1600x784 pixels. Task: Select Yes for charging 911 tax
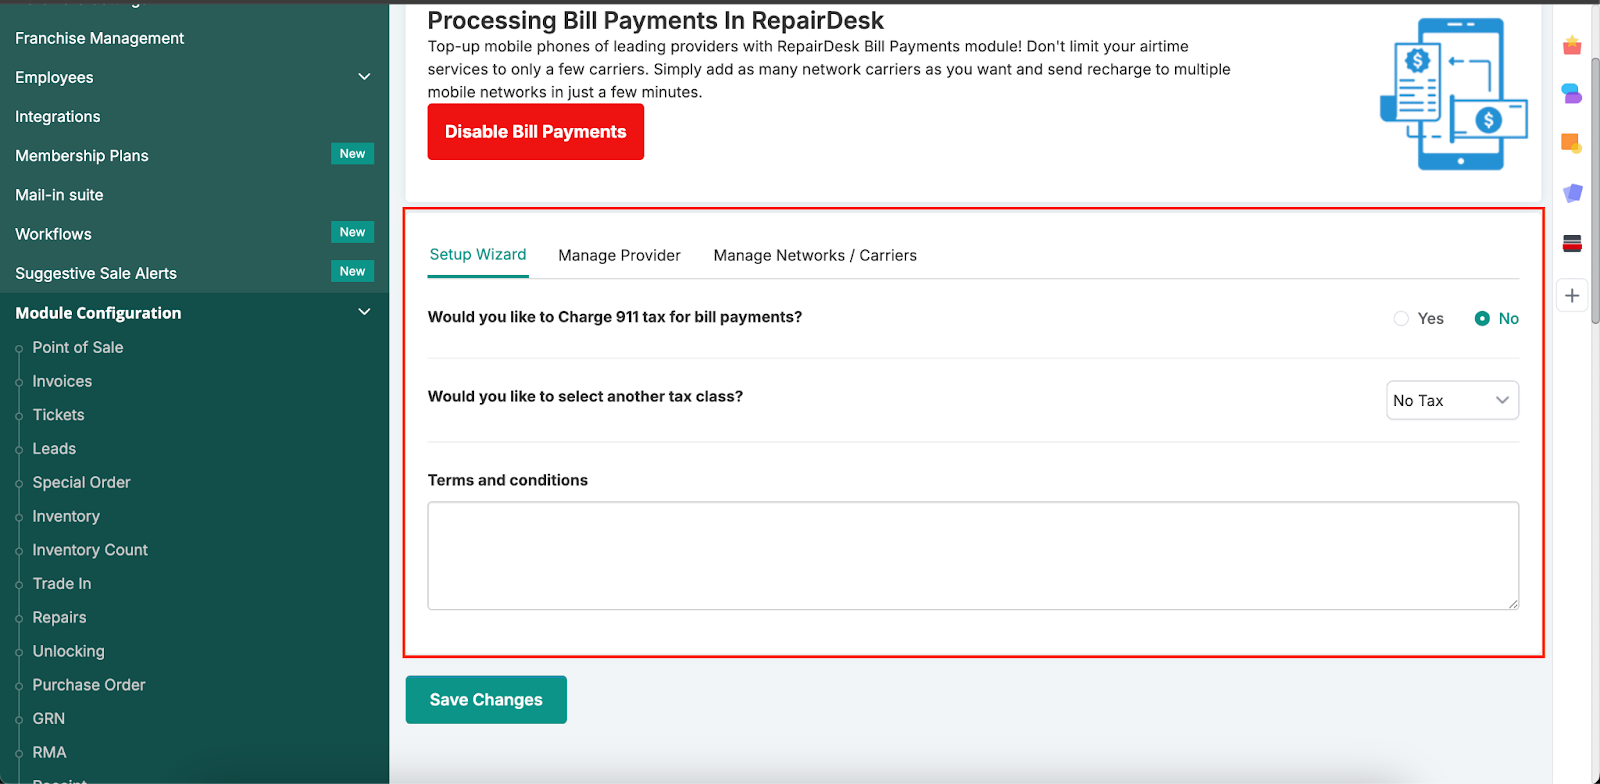(1401, 319)
